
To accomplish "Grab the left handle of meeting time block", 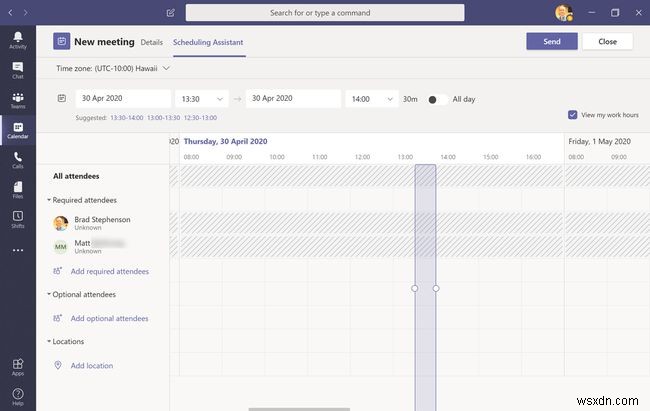I will (x=415, y=288).
